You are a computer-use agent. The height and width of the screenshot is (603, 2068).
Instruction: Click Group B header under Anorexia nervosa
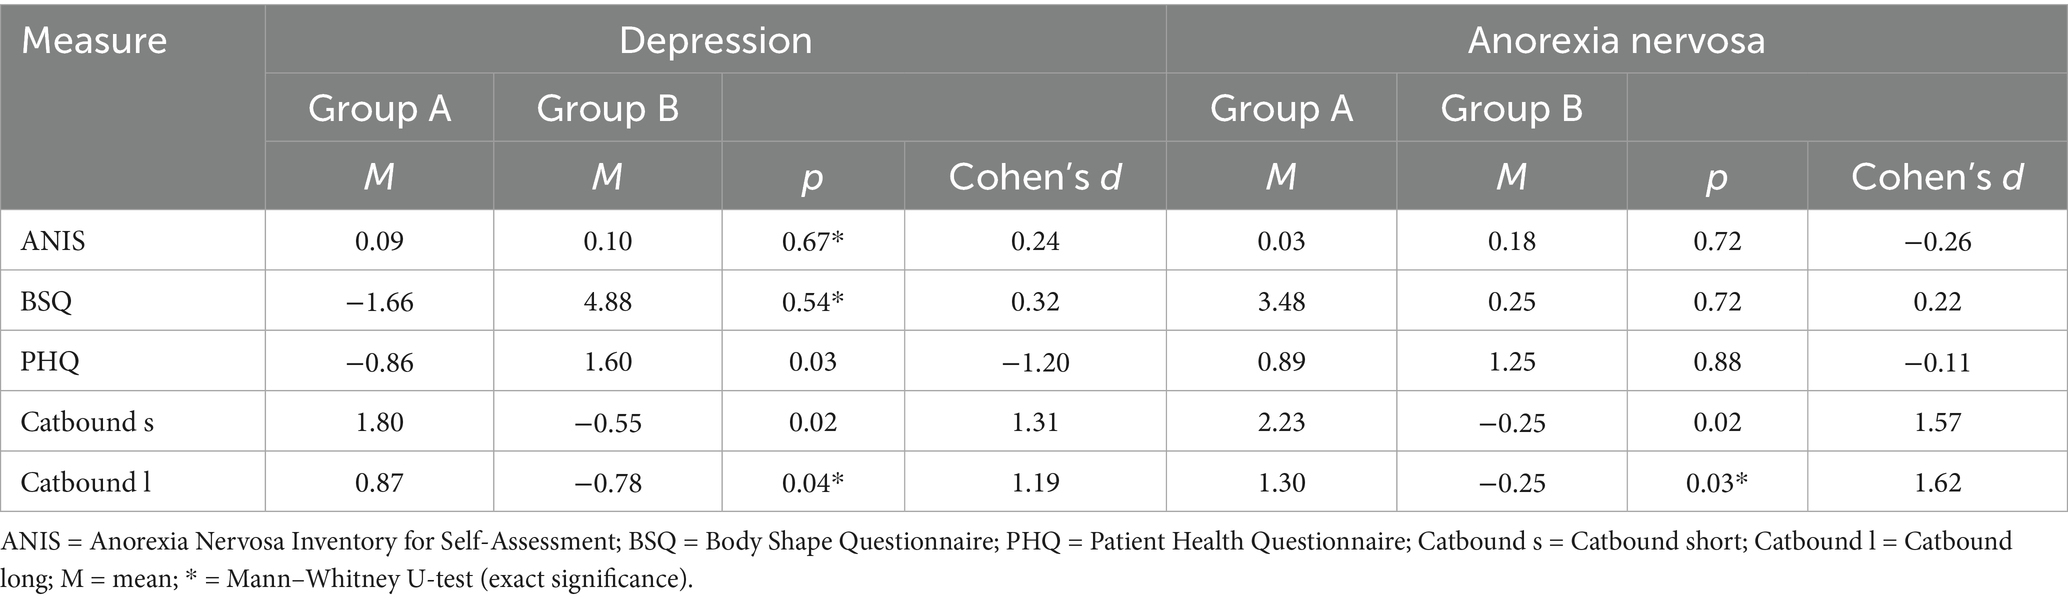[1511, 108]
